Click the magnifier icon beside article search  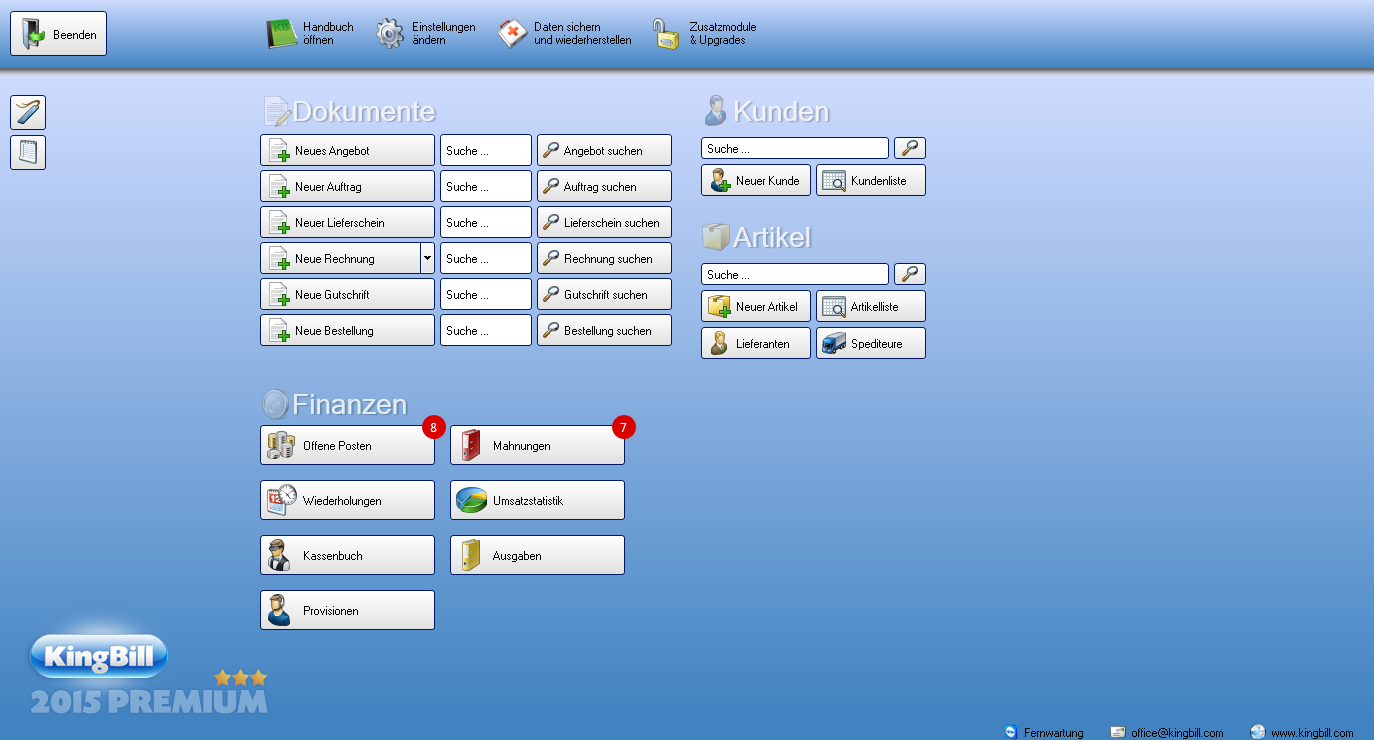[909, 275]
